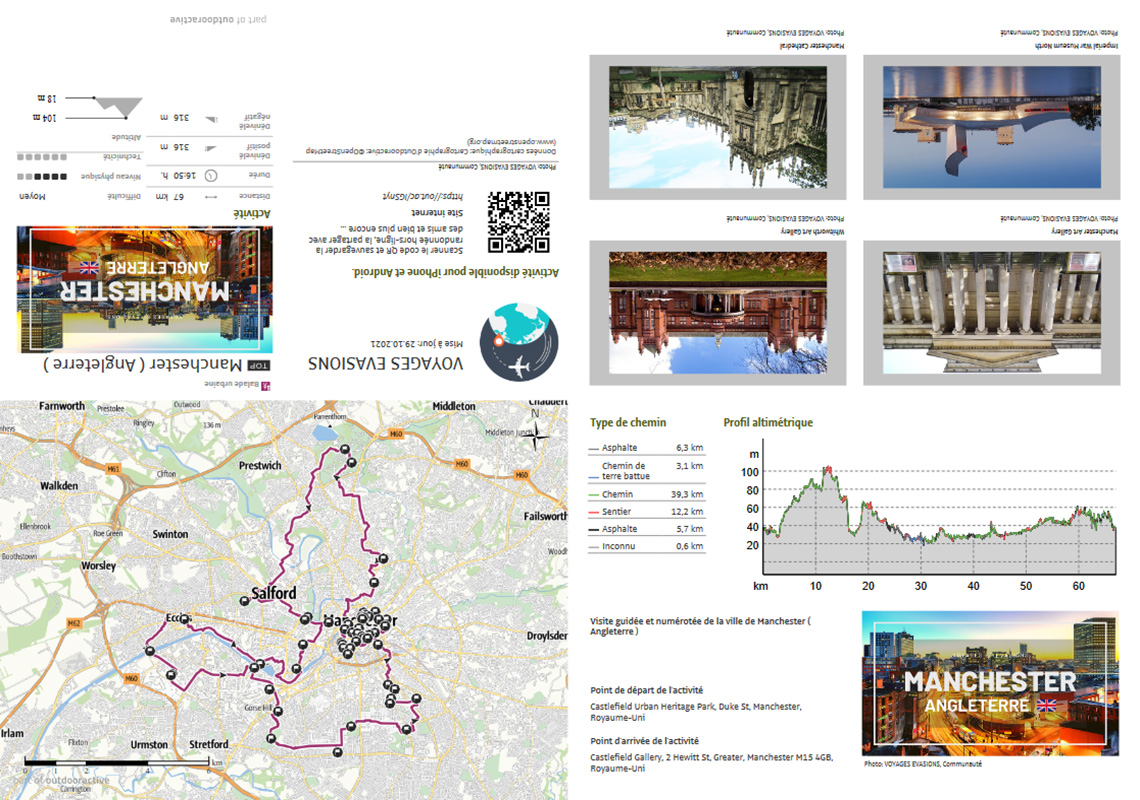Select the '104 m' altitude value
The height and width of the screenshot is (800, 1140).
pos(44,117)
